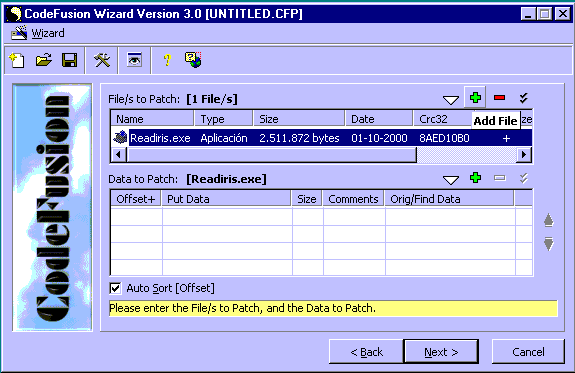
Task: Add patch data with green plus icon
Action: click(x=475, y=178)
